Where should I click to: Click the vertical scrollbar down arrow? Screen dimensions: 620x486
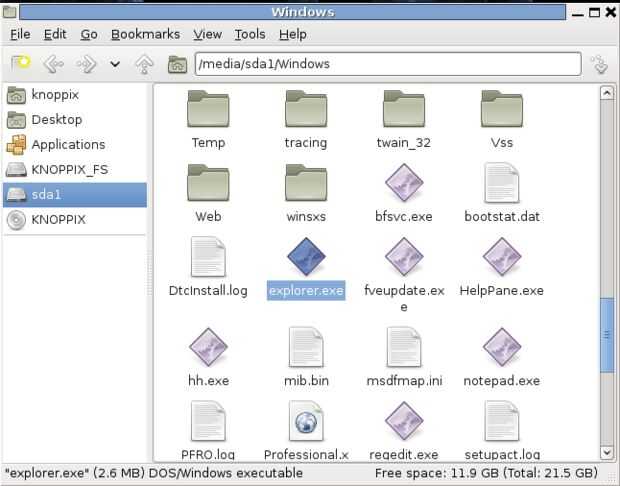coord(607,452)
